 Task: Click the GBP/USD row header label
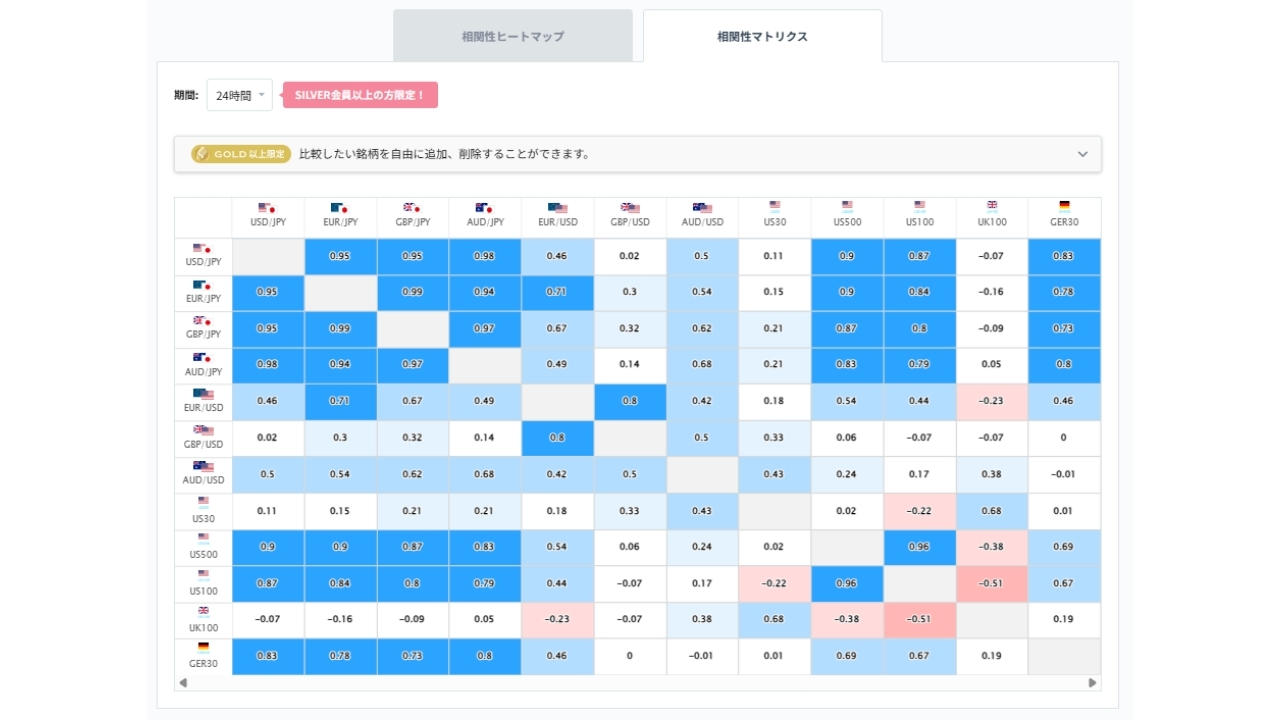(203, 444)
